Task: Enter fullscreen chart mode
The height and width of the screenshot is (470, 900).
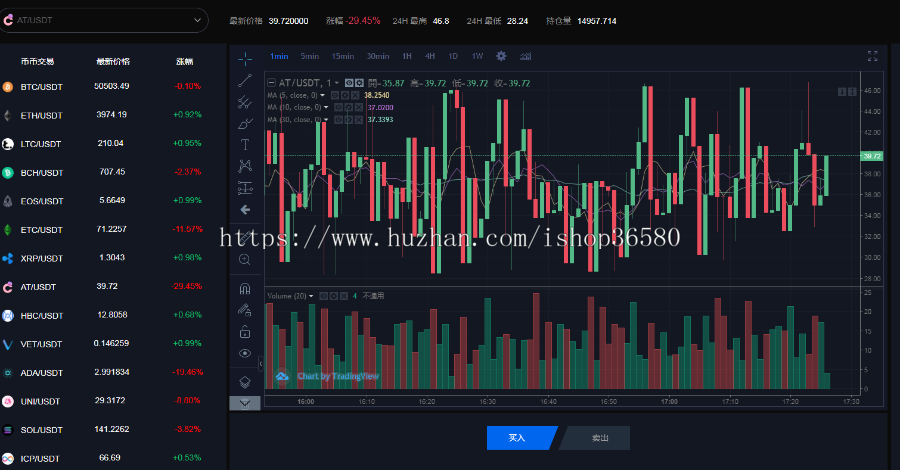Action: (873, 56)
